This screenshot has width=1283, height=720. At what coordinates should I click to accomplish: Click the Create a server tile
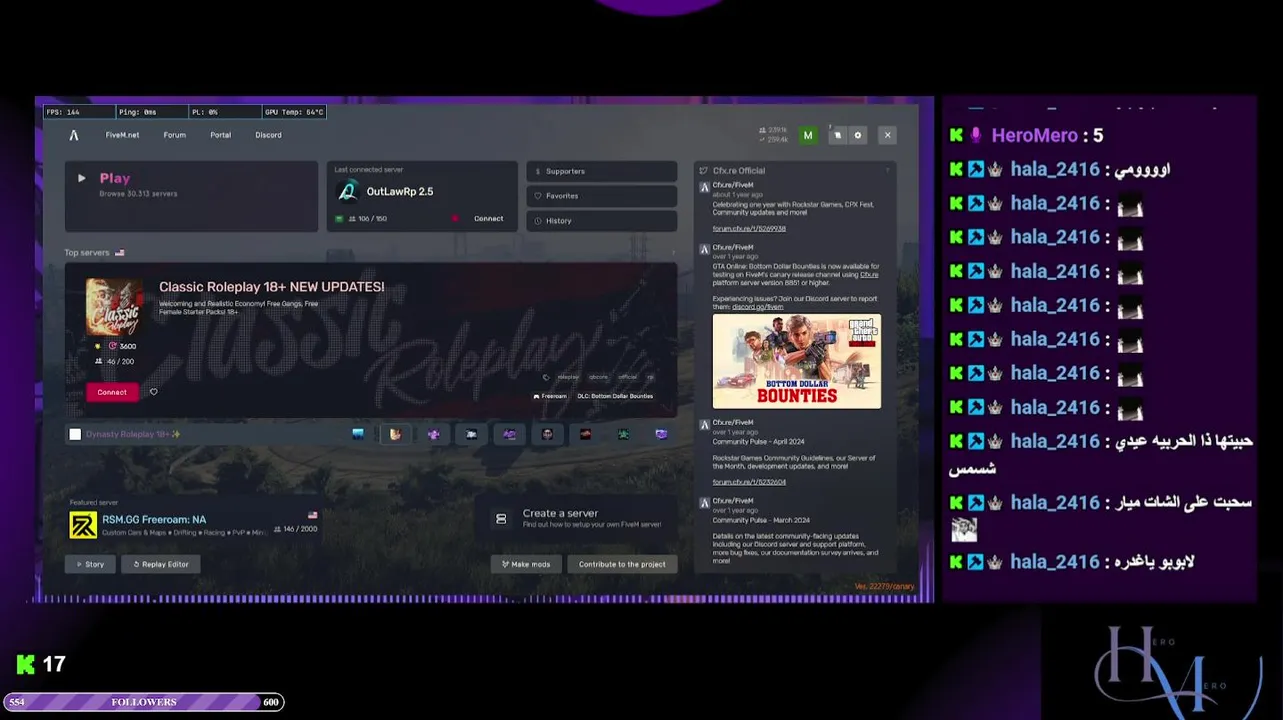click(x=575, y=518)
